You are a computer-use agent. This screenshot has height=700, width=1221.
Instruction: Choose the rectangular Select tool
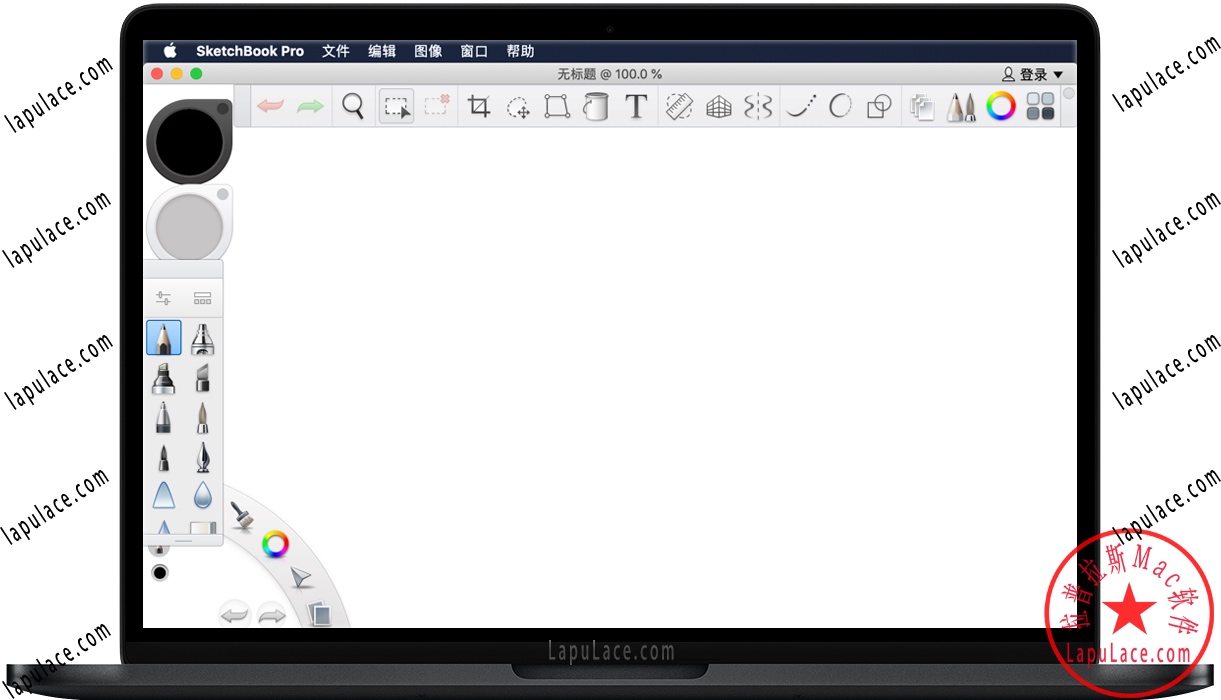point(397,106)
